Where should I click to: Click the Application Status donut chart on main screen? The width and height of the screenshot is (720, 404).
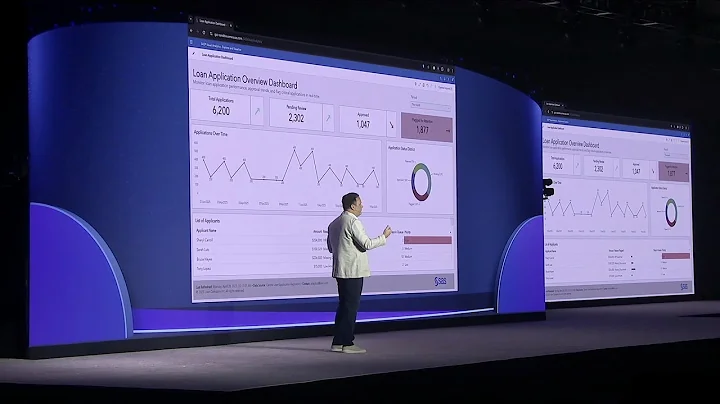click(x=421, y=181)
